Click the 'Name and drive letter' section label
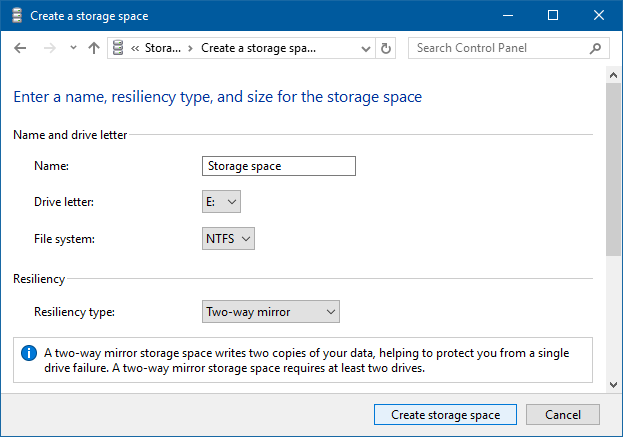This screenshot has height=437, width=624. pos(70,135)
